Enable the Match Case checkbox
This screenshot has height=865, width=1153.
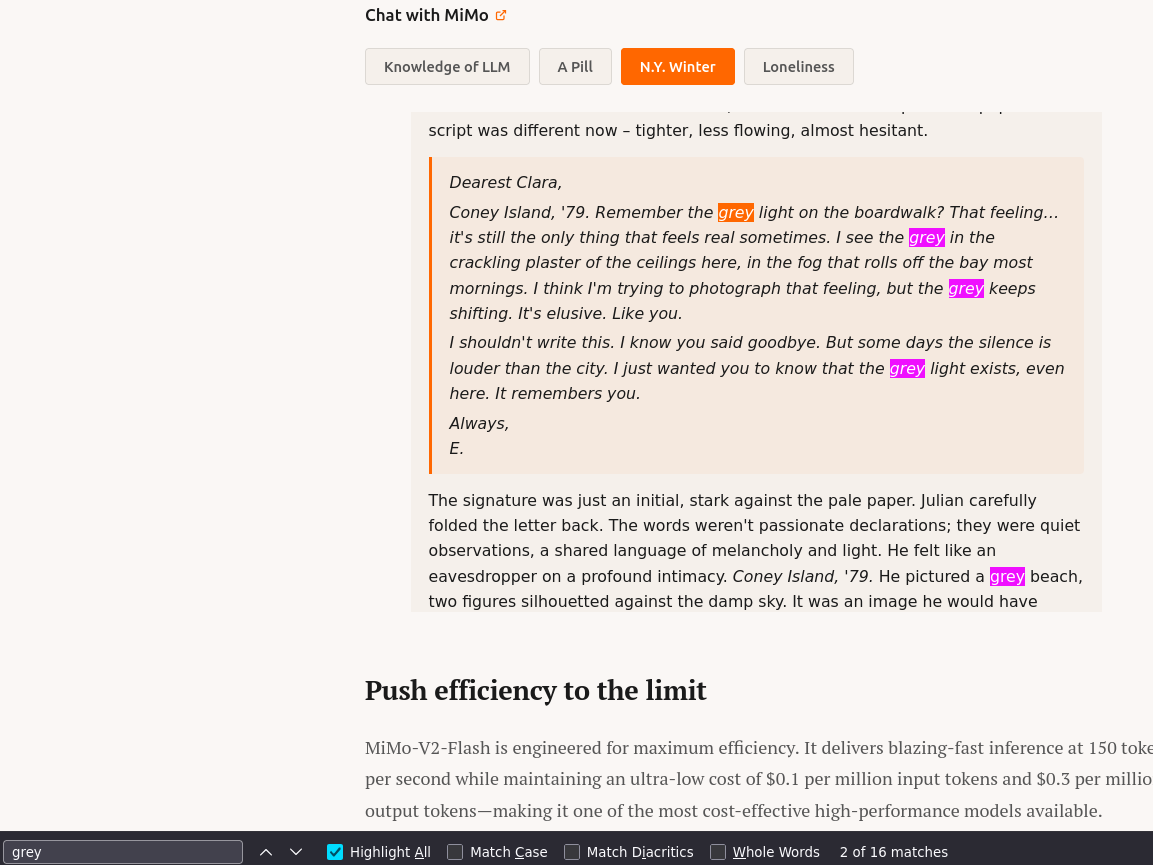click(455, 852)
